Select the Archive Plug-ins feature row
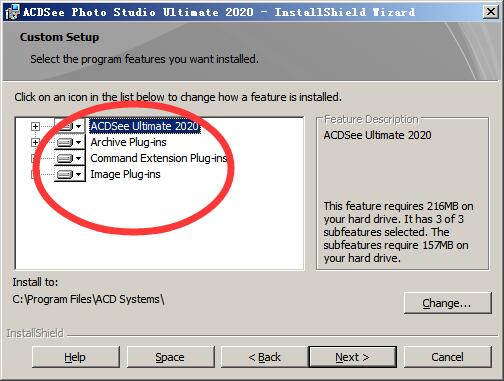 [x=128, y=142]
